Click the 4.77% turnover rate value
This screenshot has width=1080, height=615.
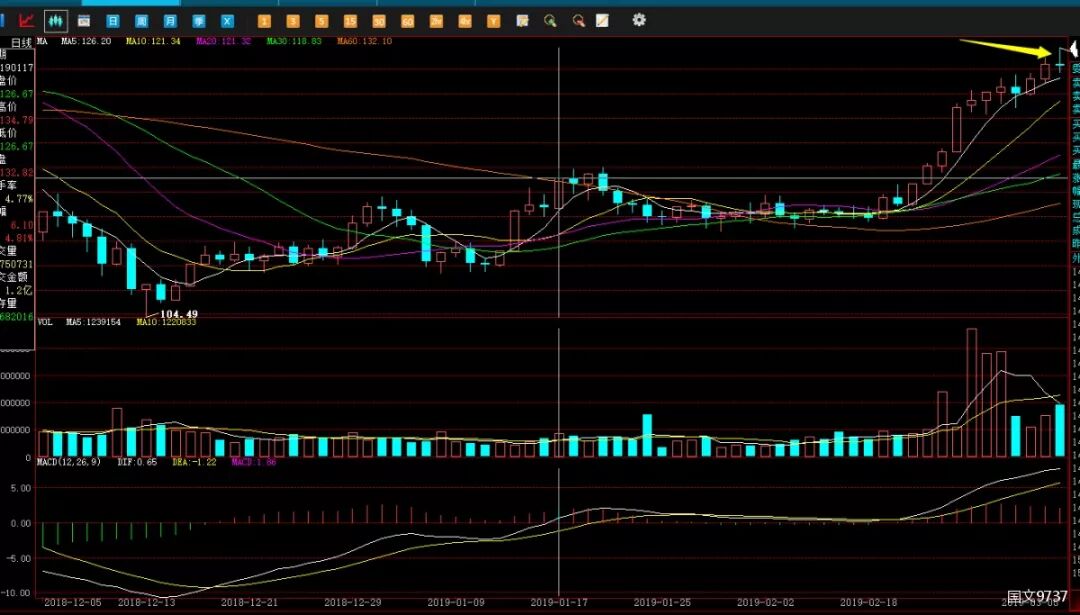pos(19,198)
